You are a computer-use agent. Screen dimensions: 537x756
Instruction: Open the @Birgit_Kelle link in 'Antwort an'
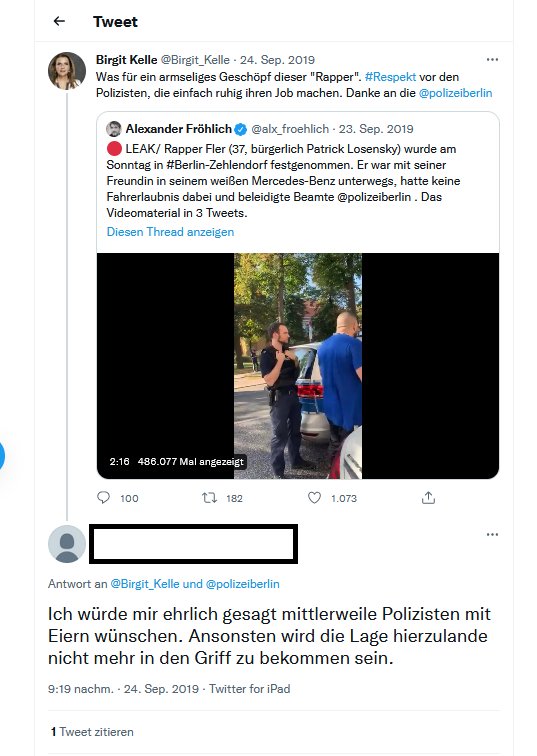pos(145,584)
